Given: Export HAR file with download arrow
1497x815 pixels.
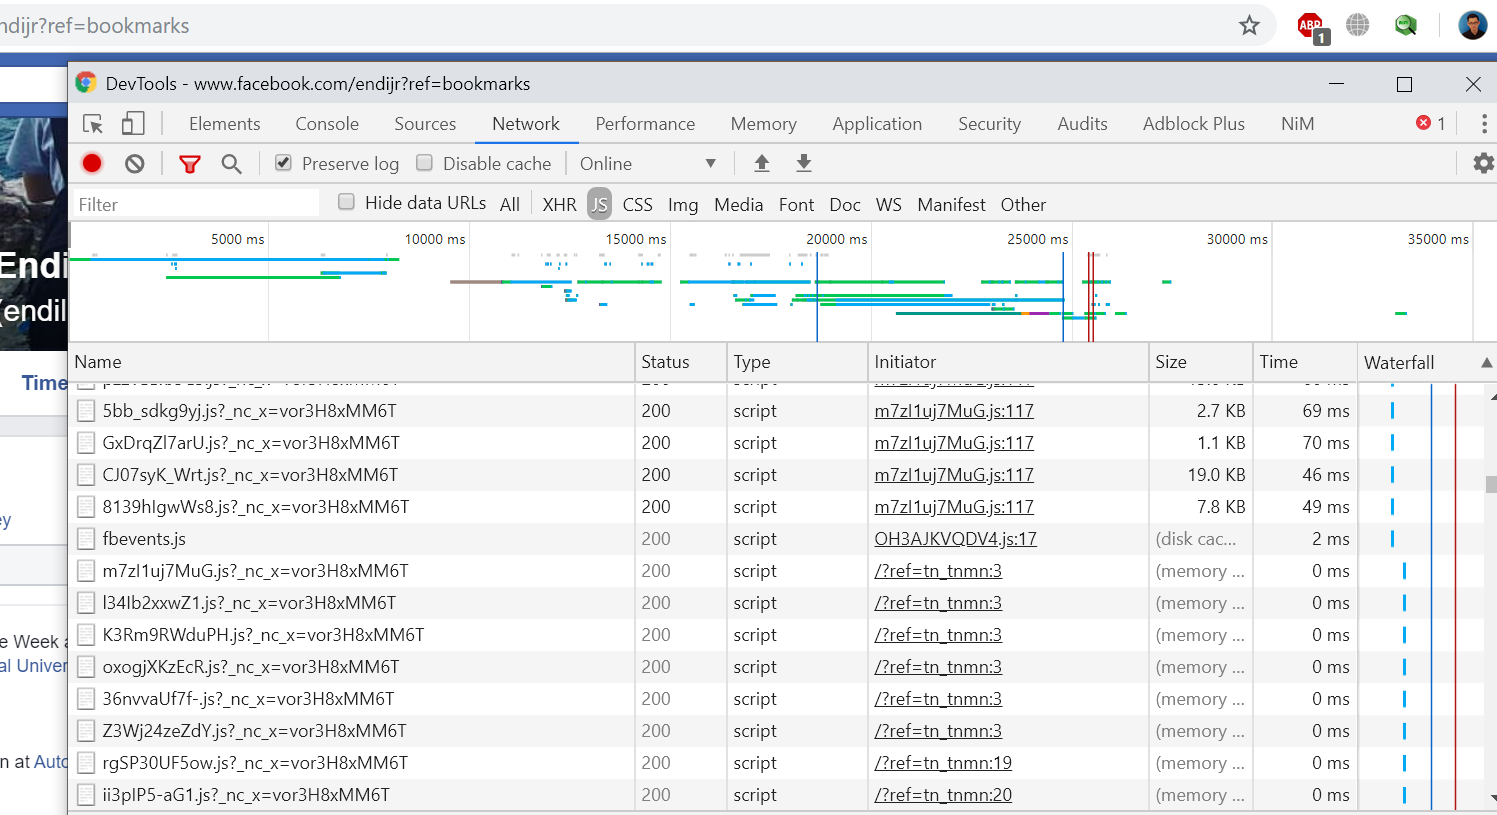Looking at the screenshot, I should pos(804,163).
